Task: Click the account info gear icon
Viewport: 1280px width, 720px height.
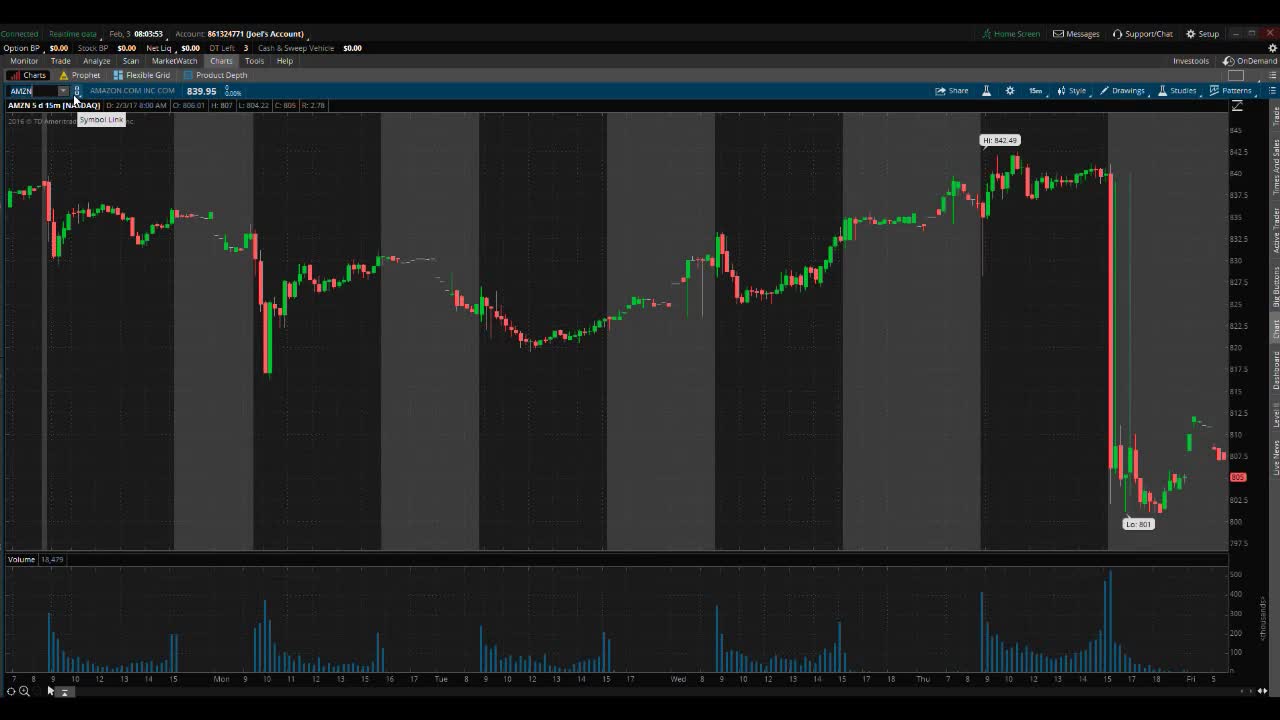Action: click(1272, 48)
